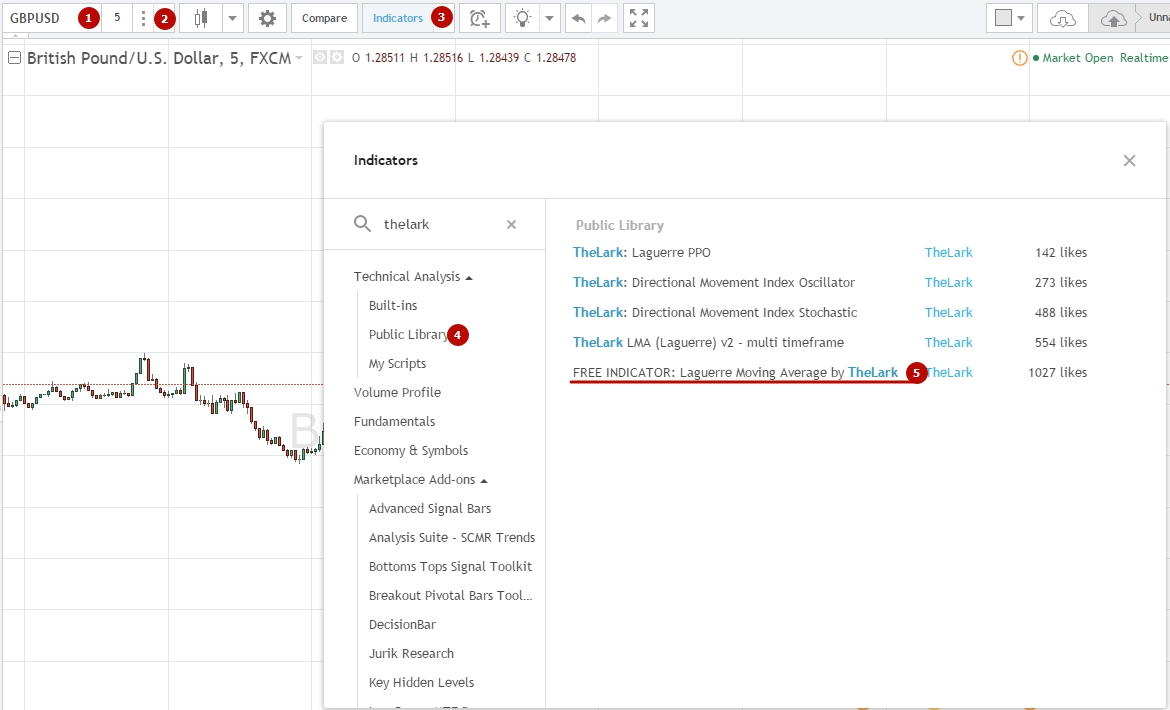
Task: Add FREE INDICATOR: Laguerre Moving Average
Action: click(736, 372)
